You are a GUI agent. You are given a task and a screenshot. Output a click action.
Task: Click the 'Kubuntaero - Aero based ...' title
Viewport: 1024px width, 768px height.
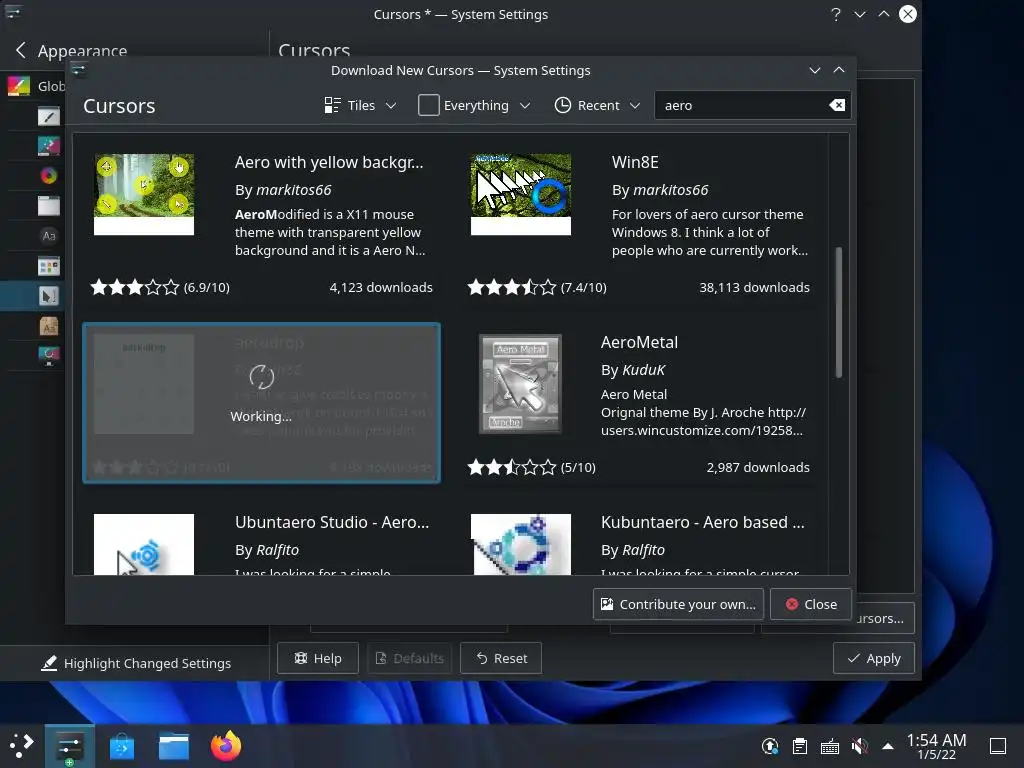(703, 522)
